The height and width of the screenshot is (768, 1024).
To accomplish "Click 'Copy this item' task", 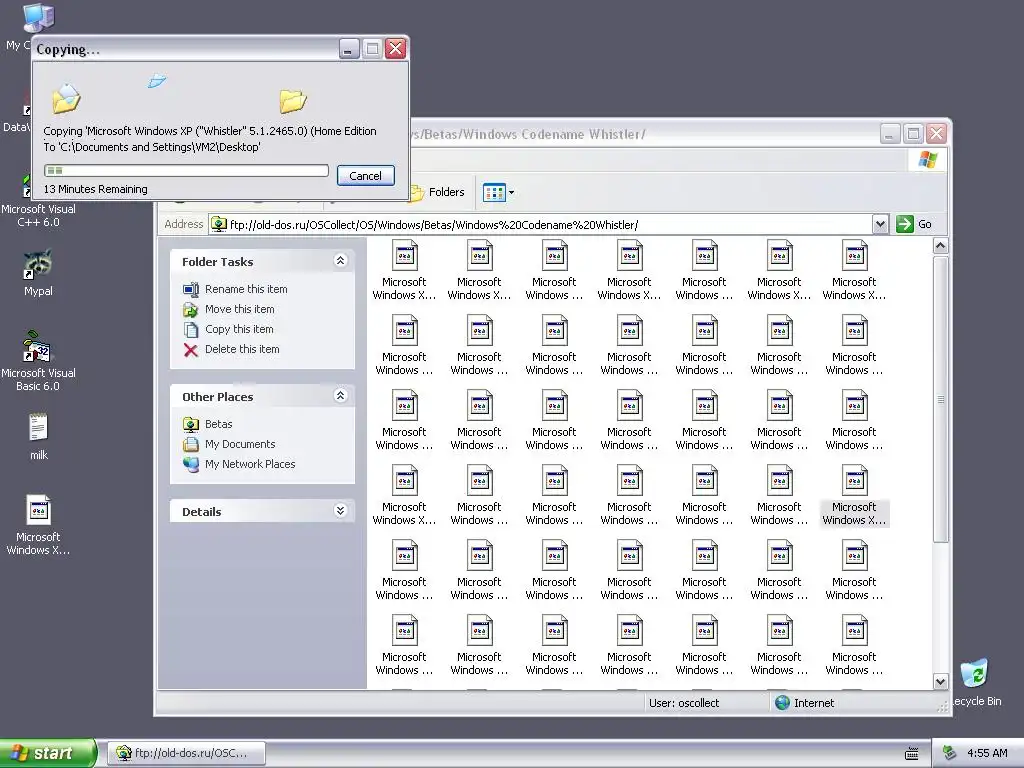I will [x=239, y=329].
